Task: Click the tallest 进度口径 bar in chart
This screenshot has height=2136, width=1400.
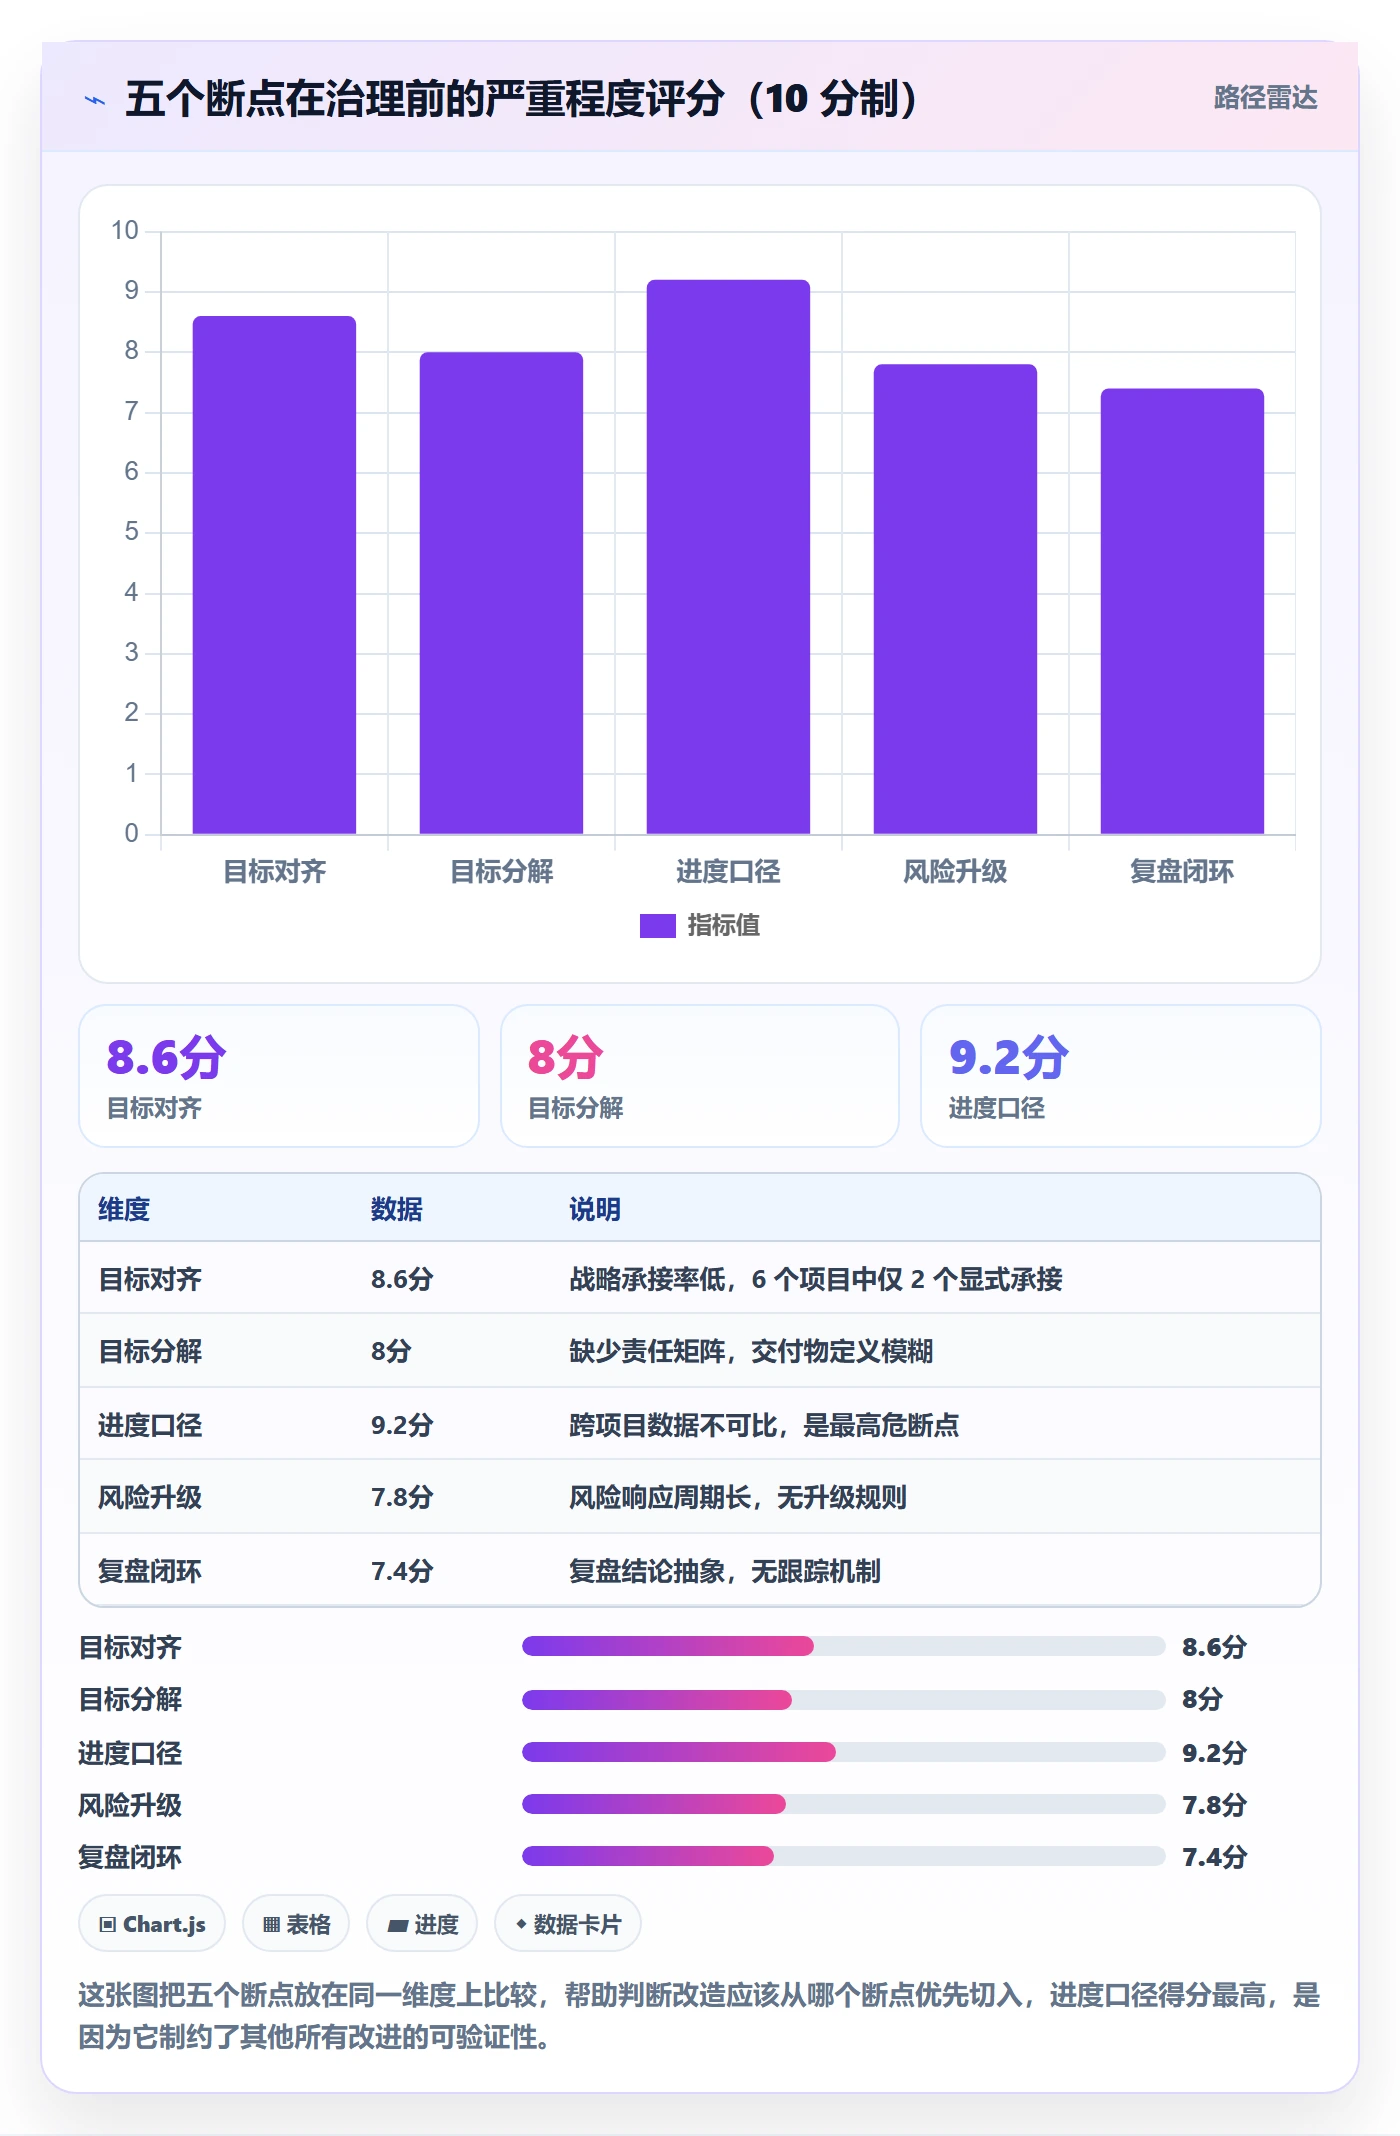Action: 728,557
